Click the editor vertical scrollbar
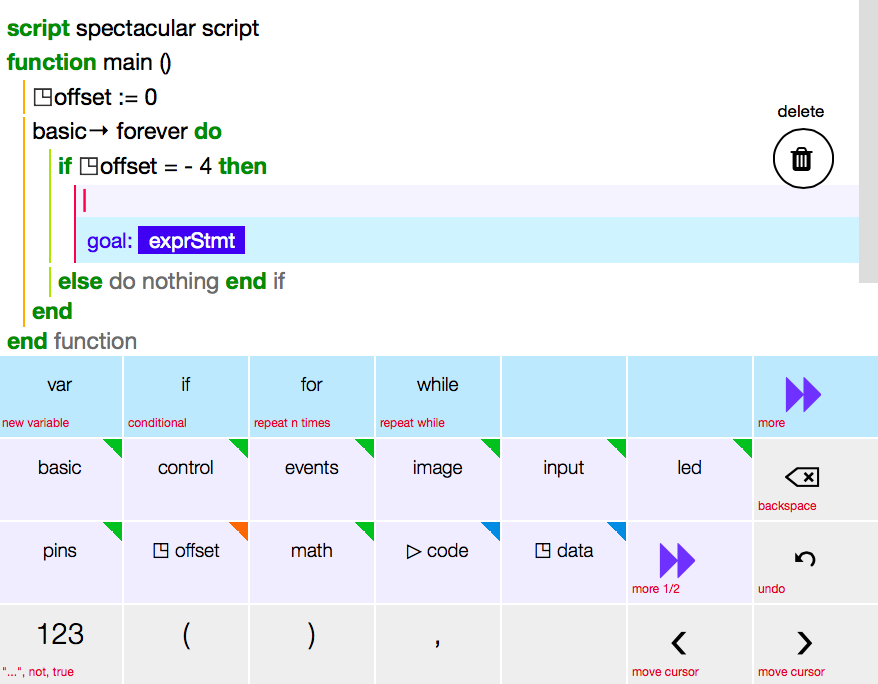878x684 pixels. click(x=868, y=140)
